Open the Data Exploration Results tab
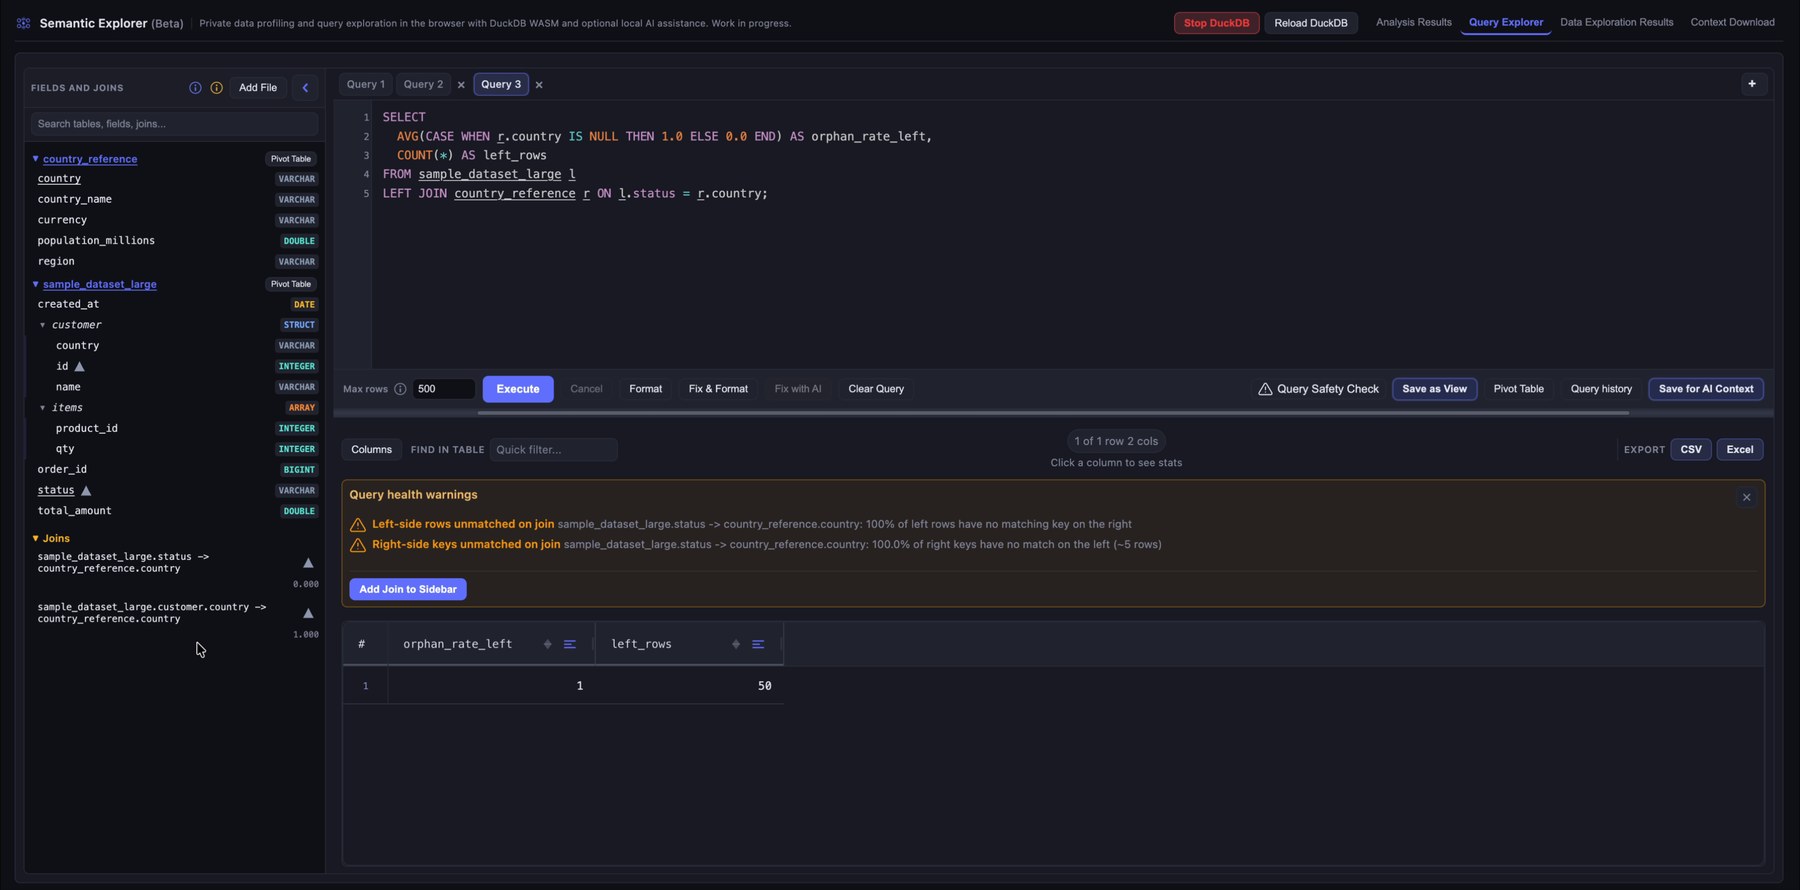The width and height of the screenshot is (1800, 890). click(1616, 22)
